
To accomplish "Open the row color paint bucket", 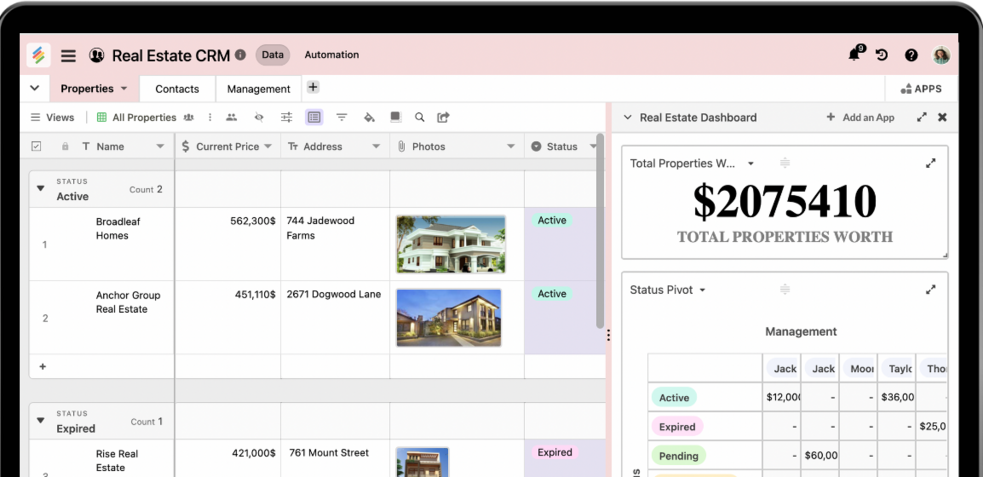I will [x=369, y=117].
